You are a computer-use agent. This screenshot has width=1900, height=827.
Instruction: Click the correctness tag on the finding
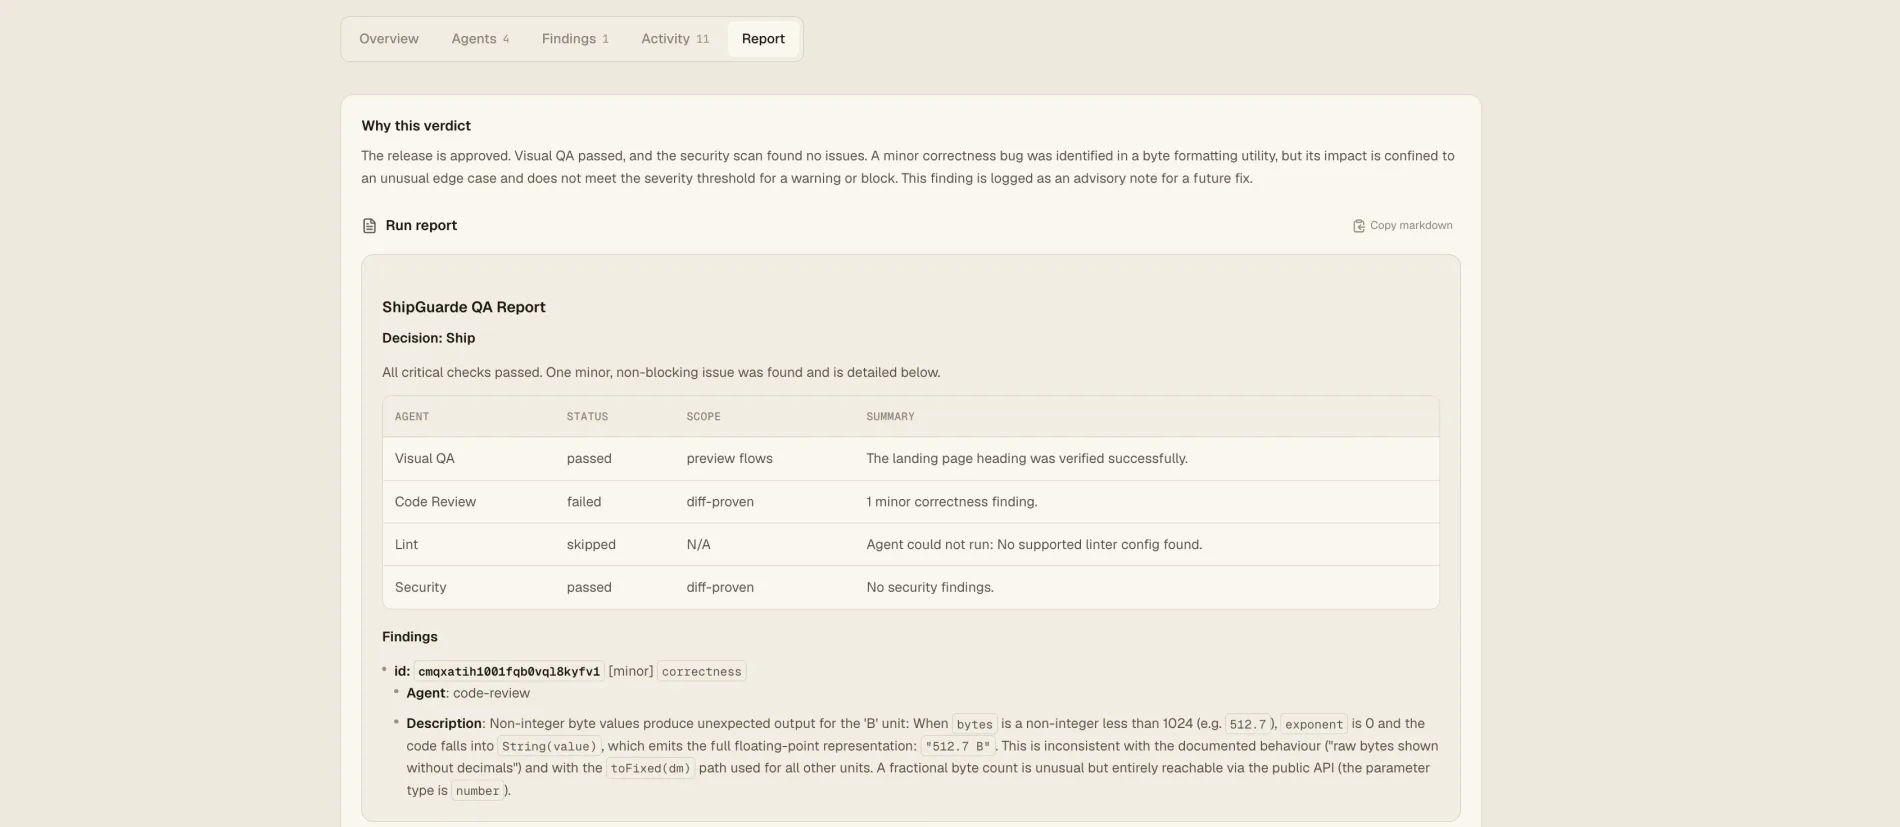702,672
